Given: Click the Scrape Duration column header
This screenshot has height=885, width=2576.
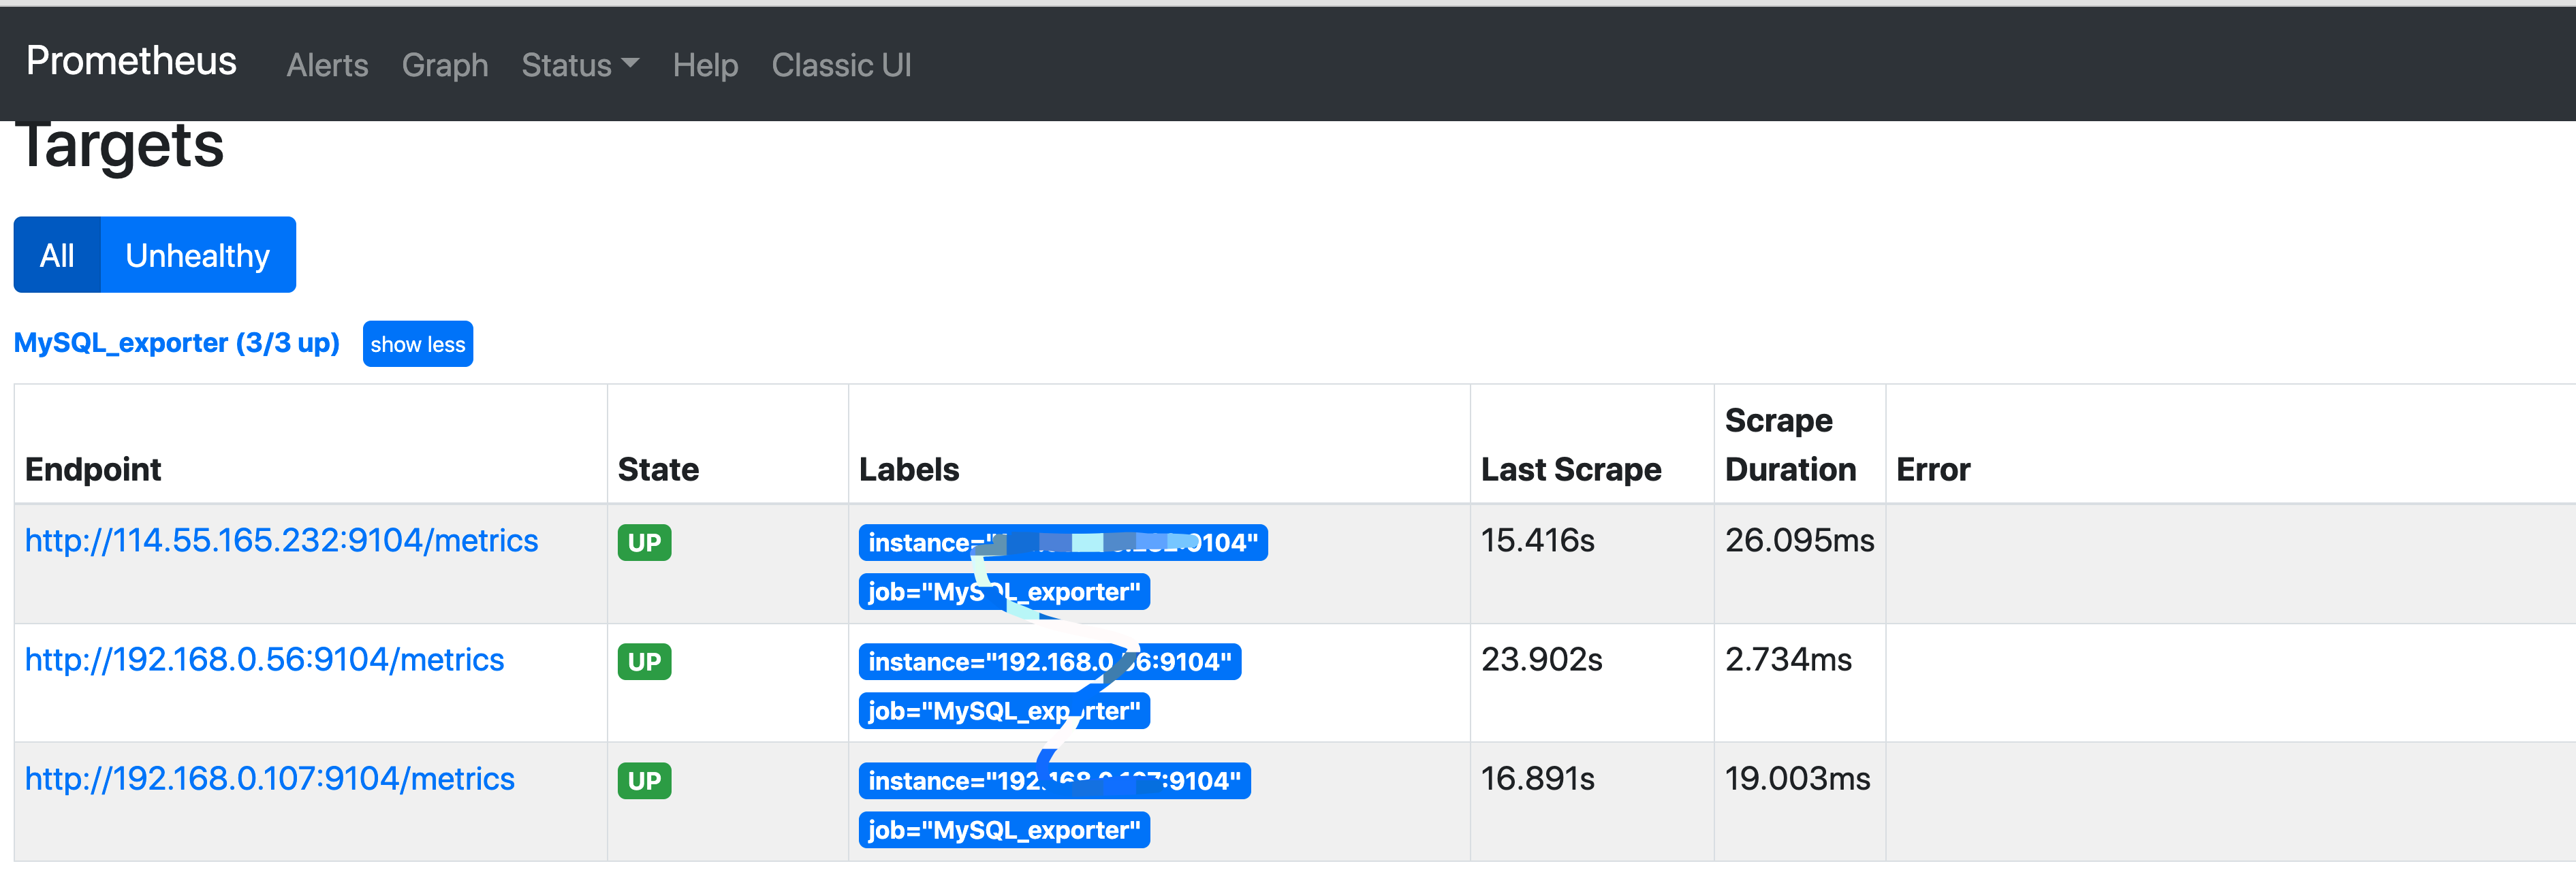Looking at the screenshot, I should click(x=1789, y=445).
